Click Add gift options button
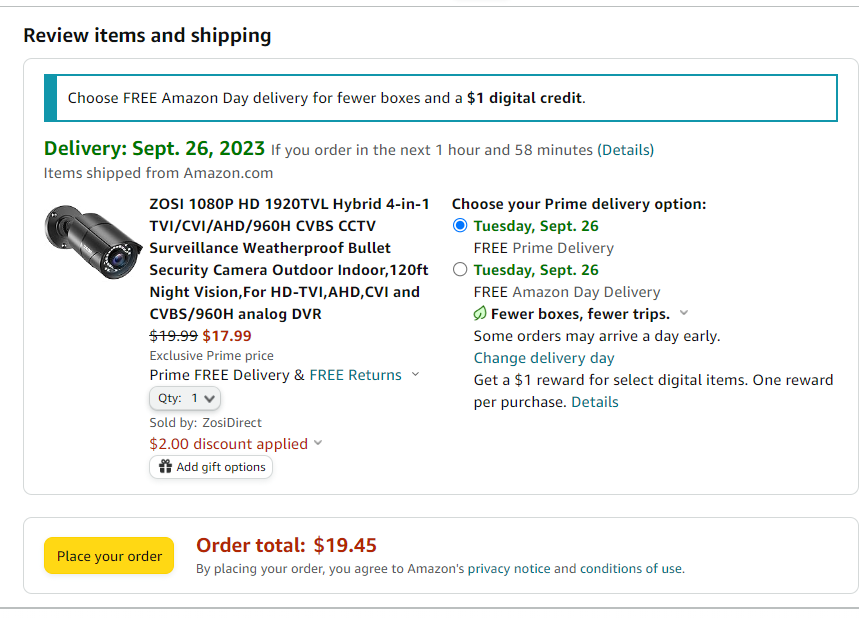Viewport: 867px width, 619px height. pyautogui.click(x=211, y=467)
